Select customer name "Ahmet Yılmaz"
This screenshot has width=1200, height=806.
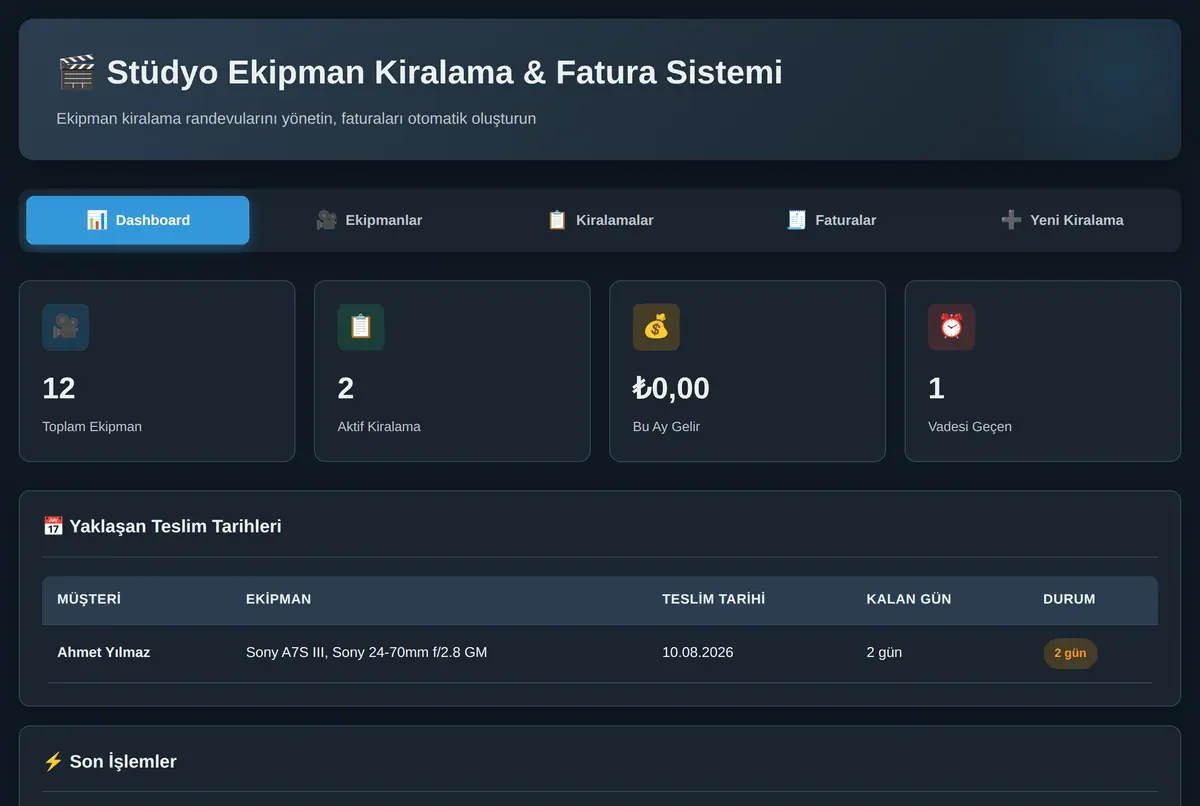[x=104, y=652]
